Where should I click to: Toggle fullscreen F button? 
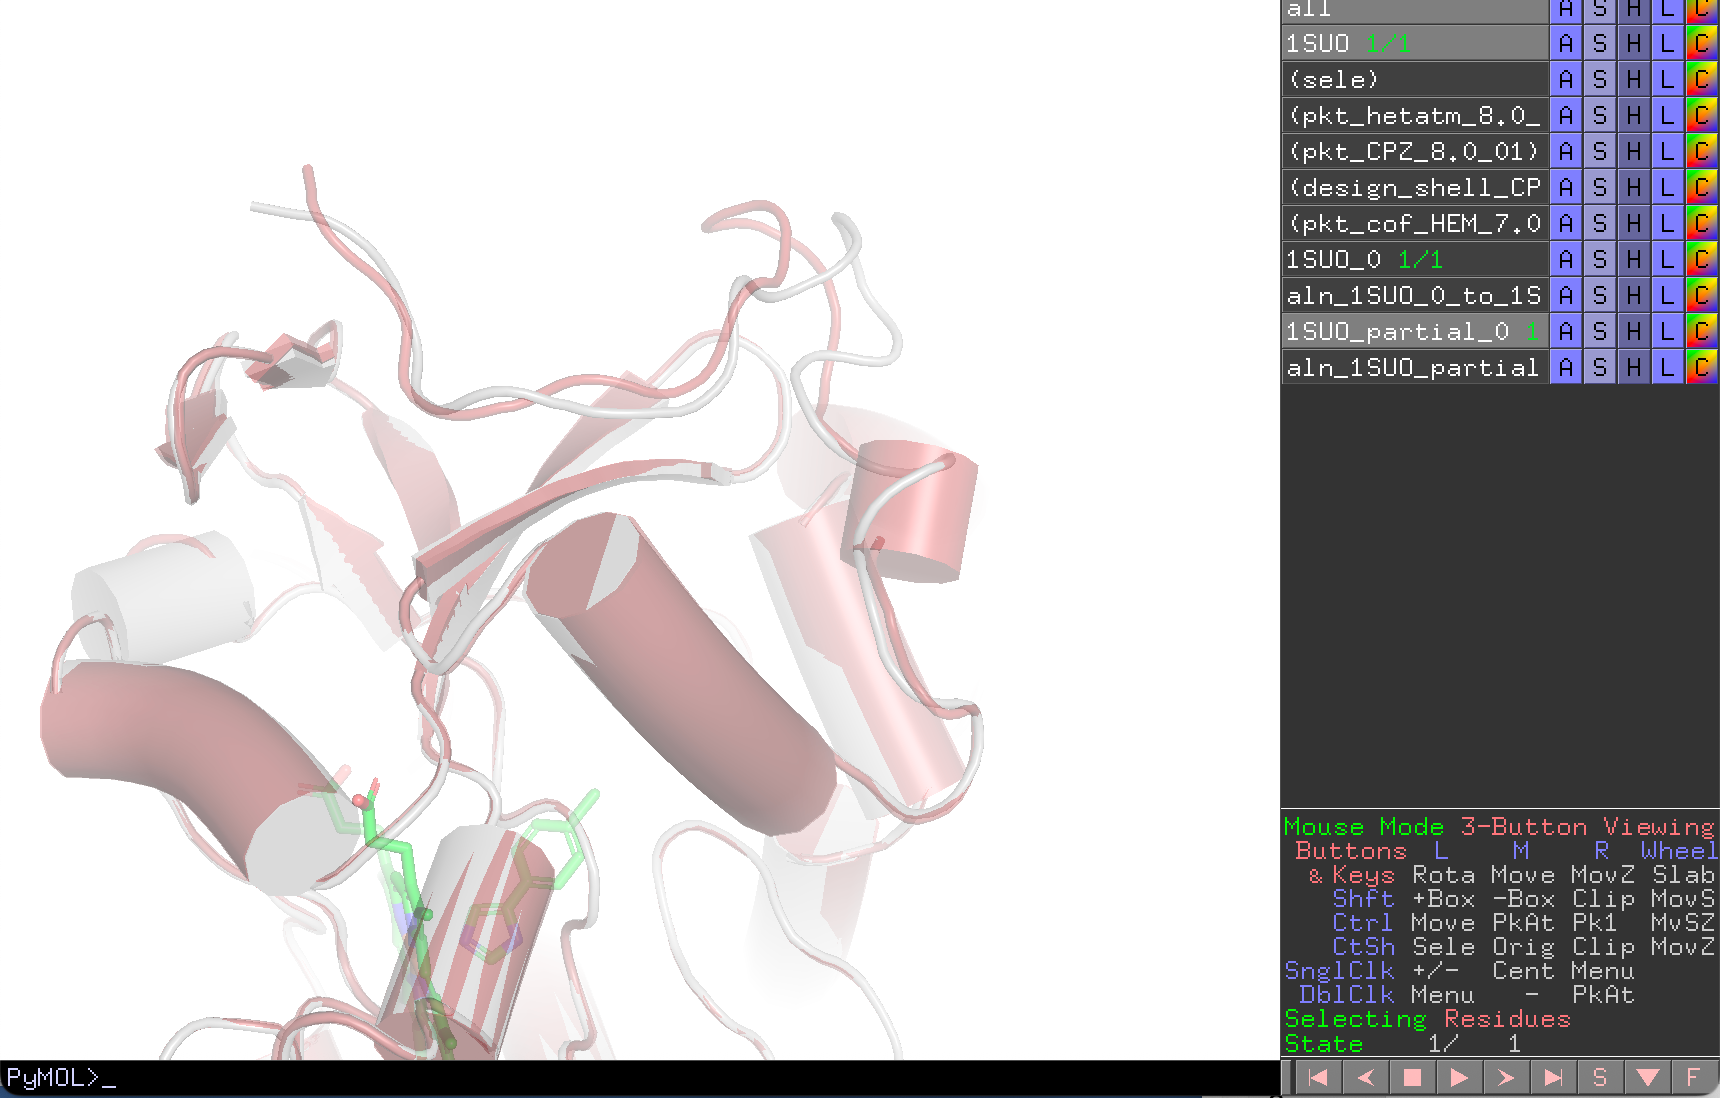pos(1693,1077)
